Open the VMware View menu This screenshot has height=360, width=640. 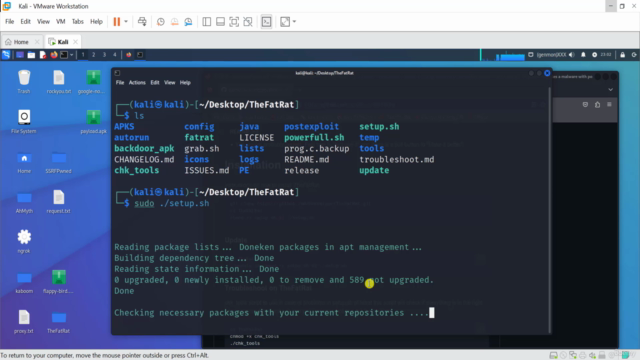[43, 22]
